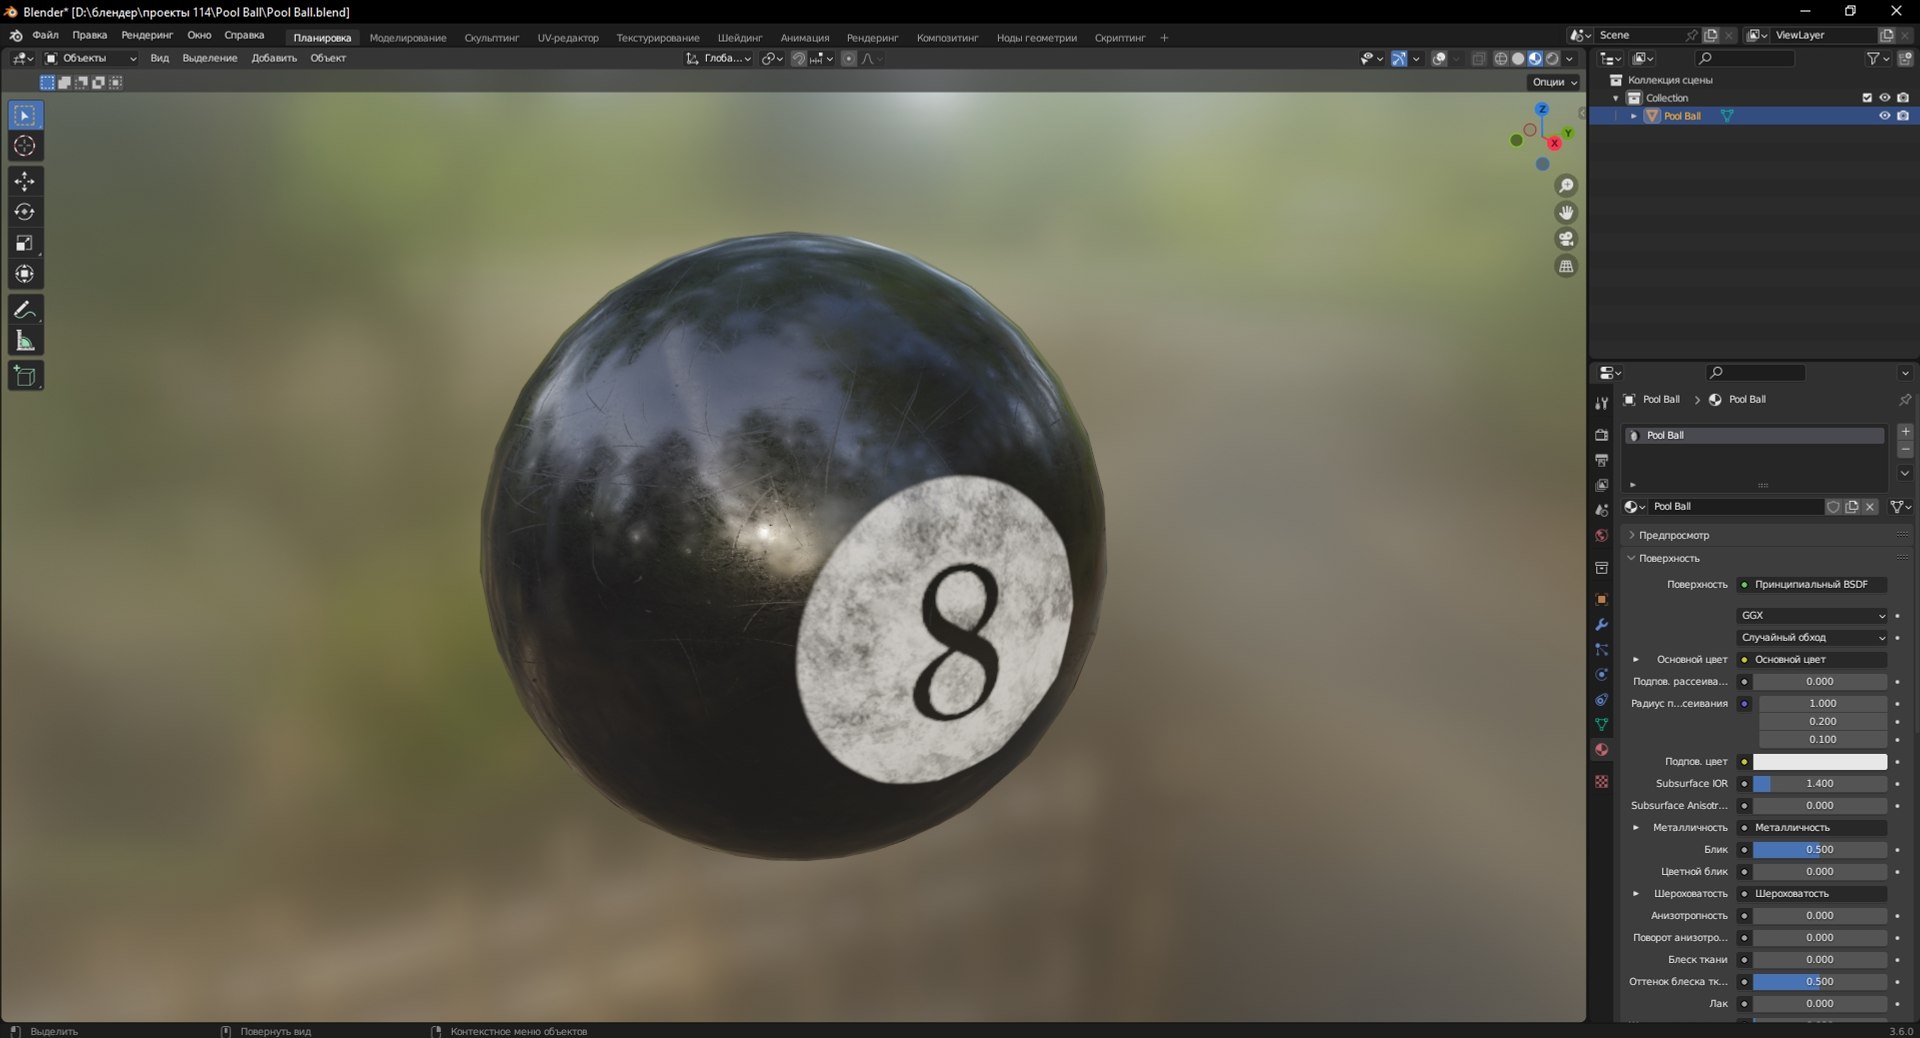Select the Annotate pencil tool
This screenshot has height=1038, width=1920.
point(25,310)
